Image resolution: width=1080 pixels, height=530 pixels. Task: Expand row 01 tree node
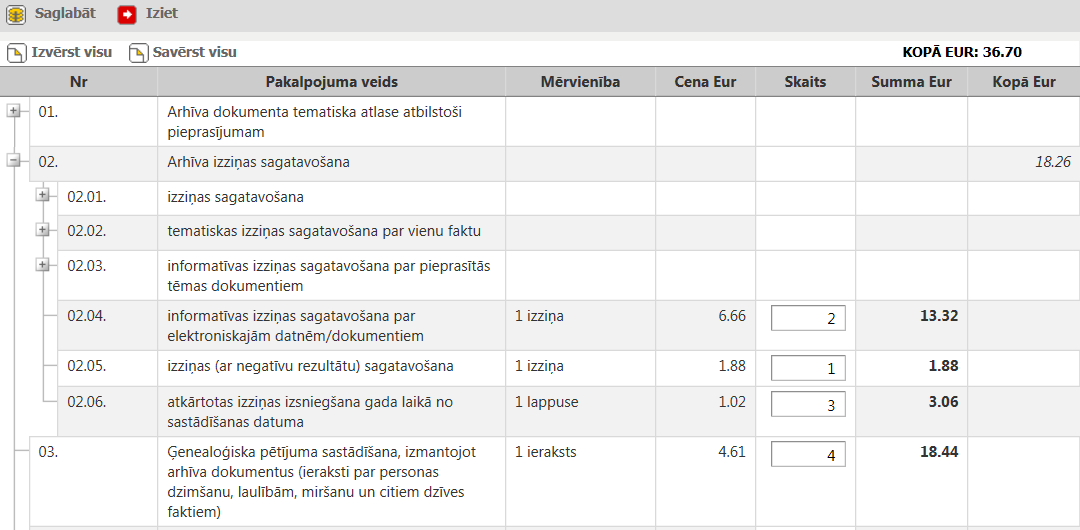click(x=14, y=112)
